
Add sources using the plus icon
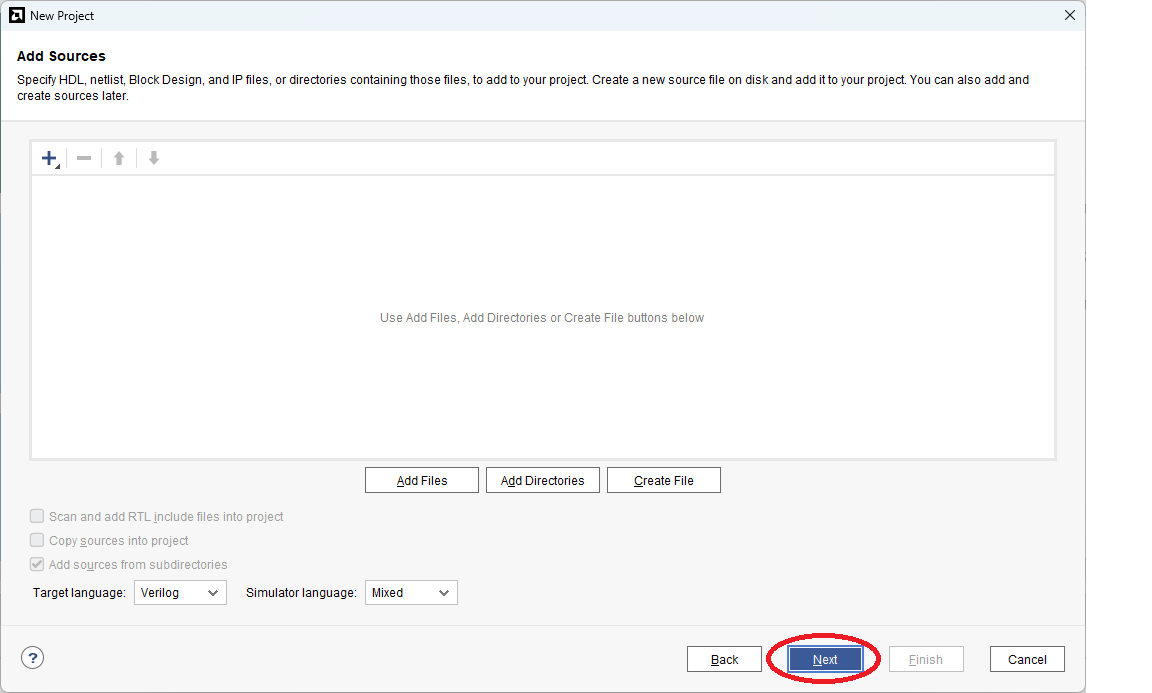[48, 156]
